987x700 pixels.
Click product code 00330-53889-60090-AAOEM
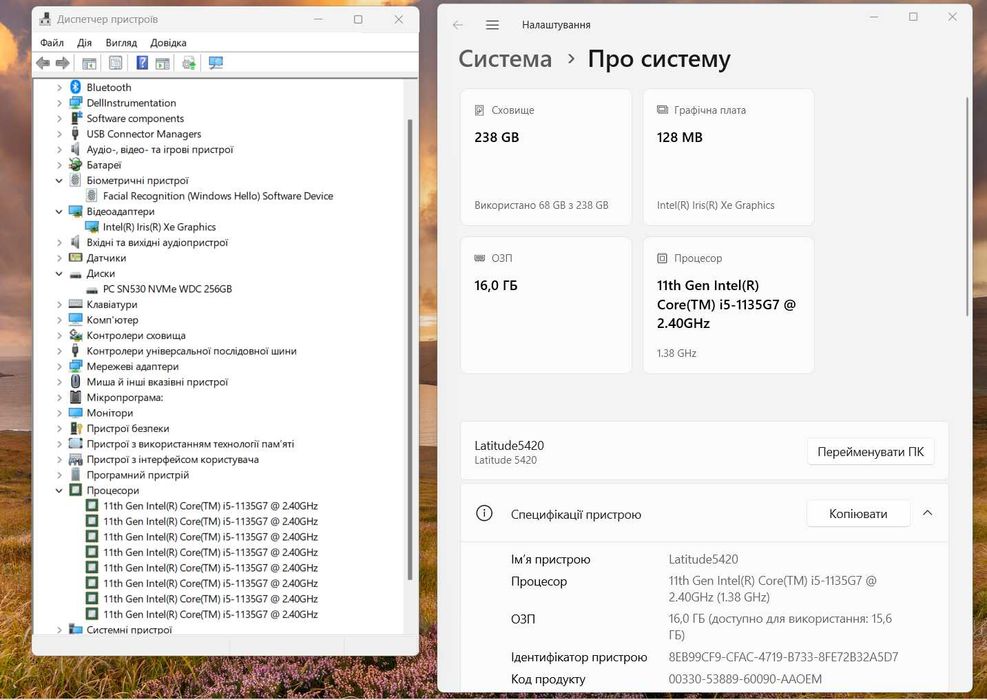click(745, 679)
